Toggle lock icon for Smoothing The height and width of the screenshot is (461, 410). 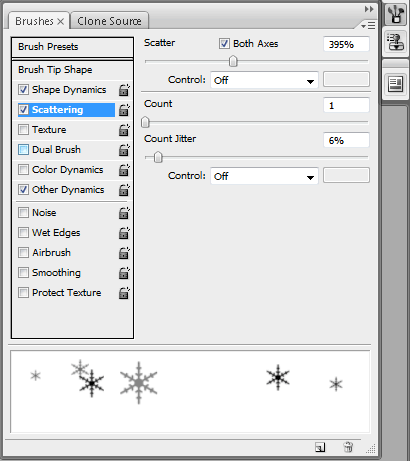coord(124,273)
